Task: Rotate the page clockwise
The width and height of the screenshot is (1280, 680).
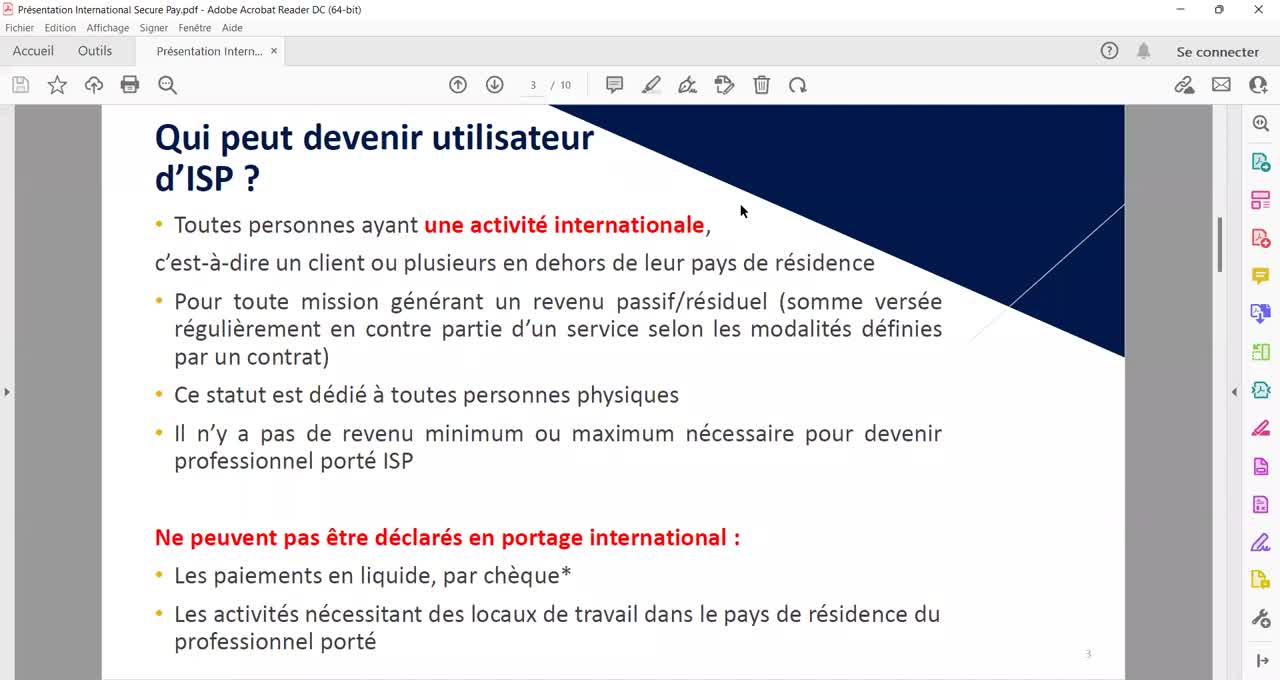Action: click(797, 85)
